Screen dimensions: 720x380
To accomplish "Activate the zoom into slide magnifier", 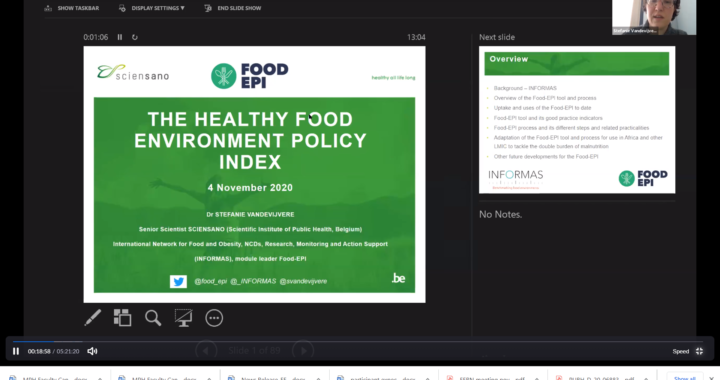I will 153,318.
